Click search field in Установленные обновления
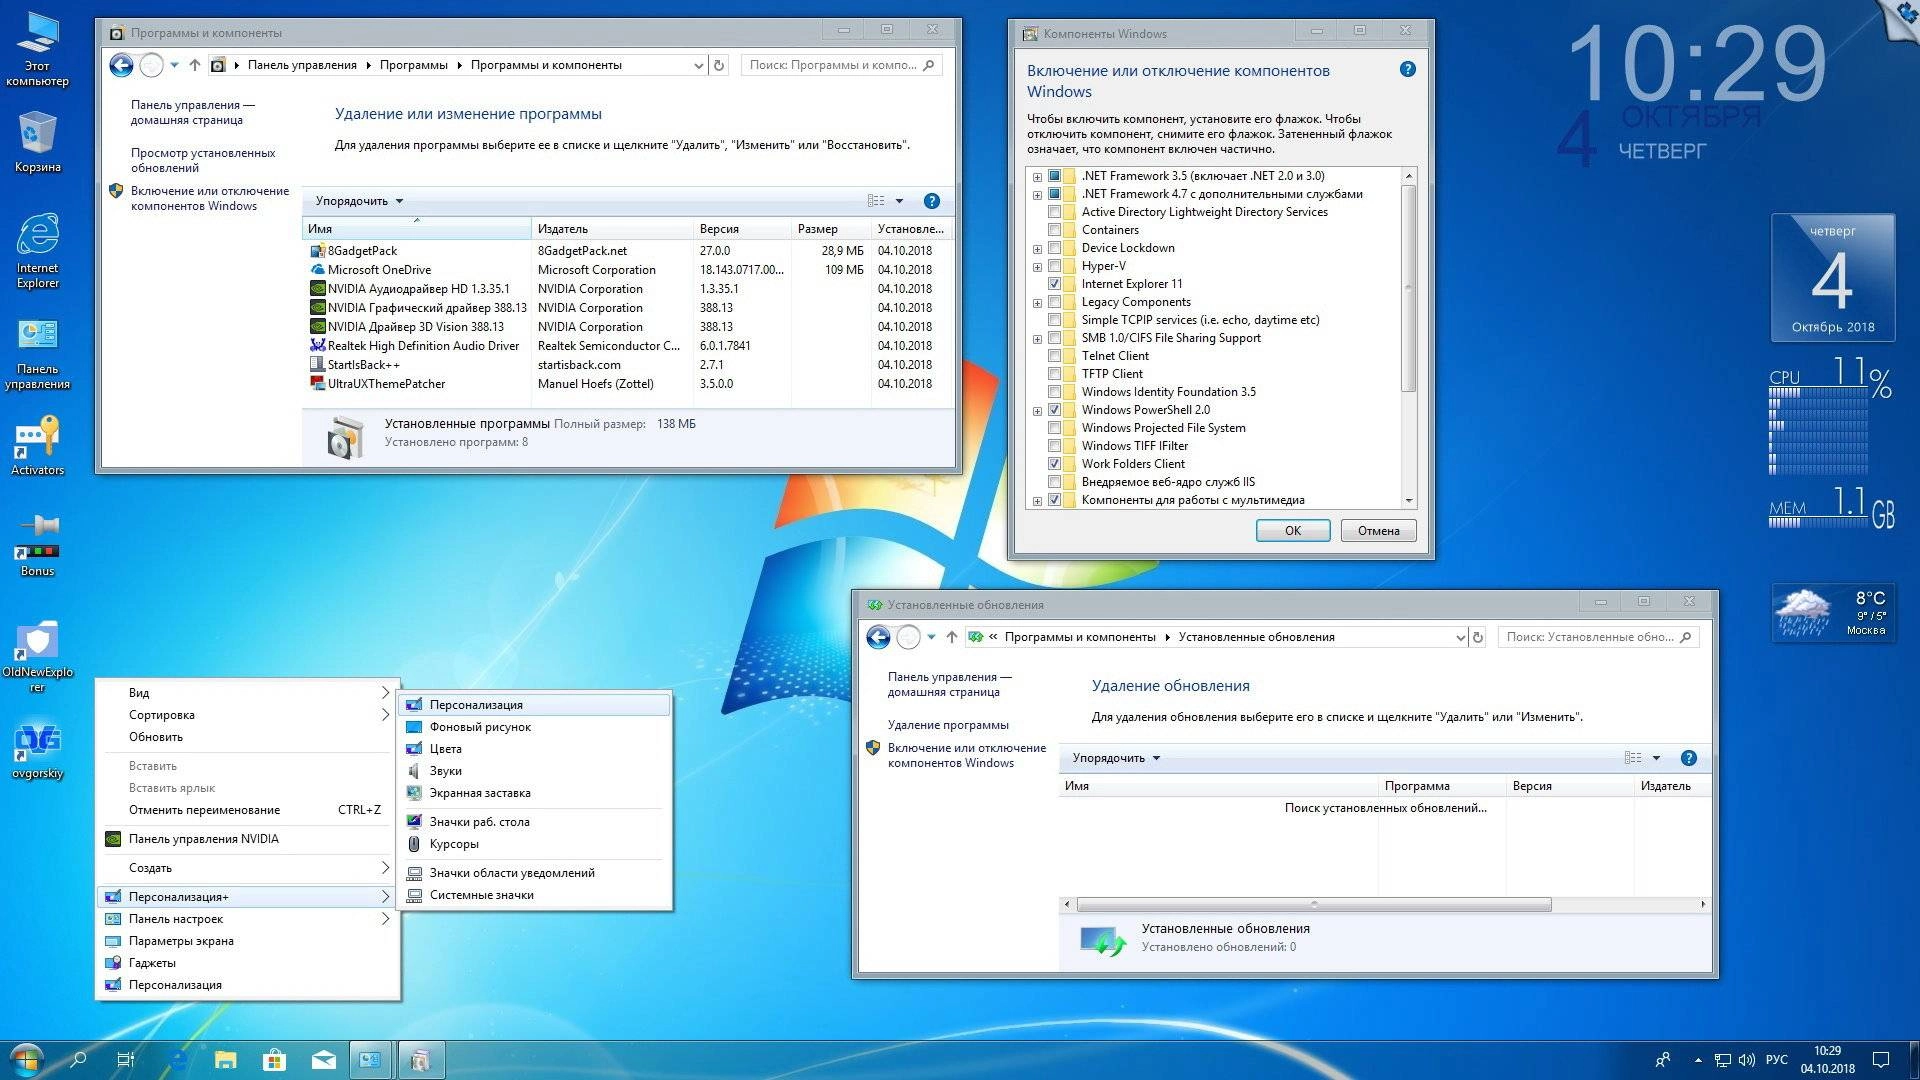This screenshot has height=1080, width=1920. pyautogui.click(x=1597, y=637)
